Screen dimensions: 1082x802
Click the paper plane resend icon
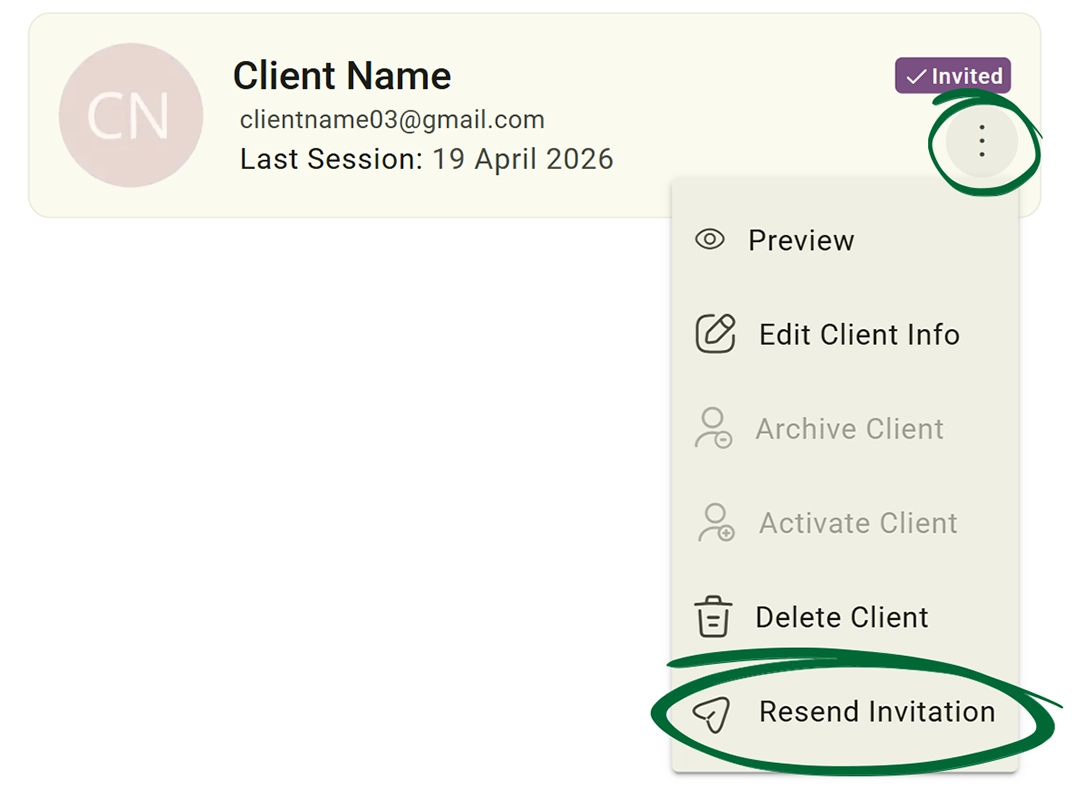(711, 714)
